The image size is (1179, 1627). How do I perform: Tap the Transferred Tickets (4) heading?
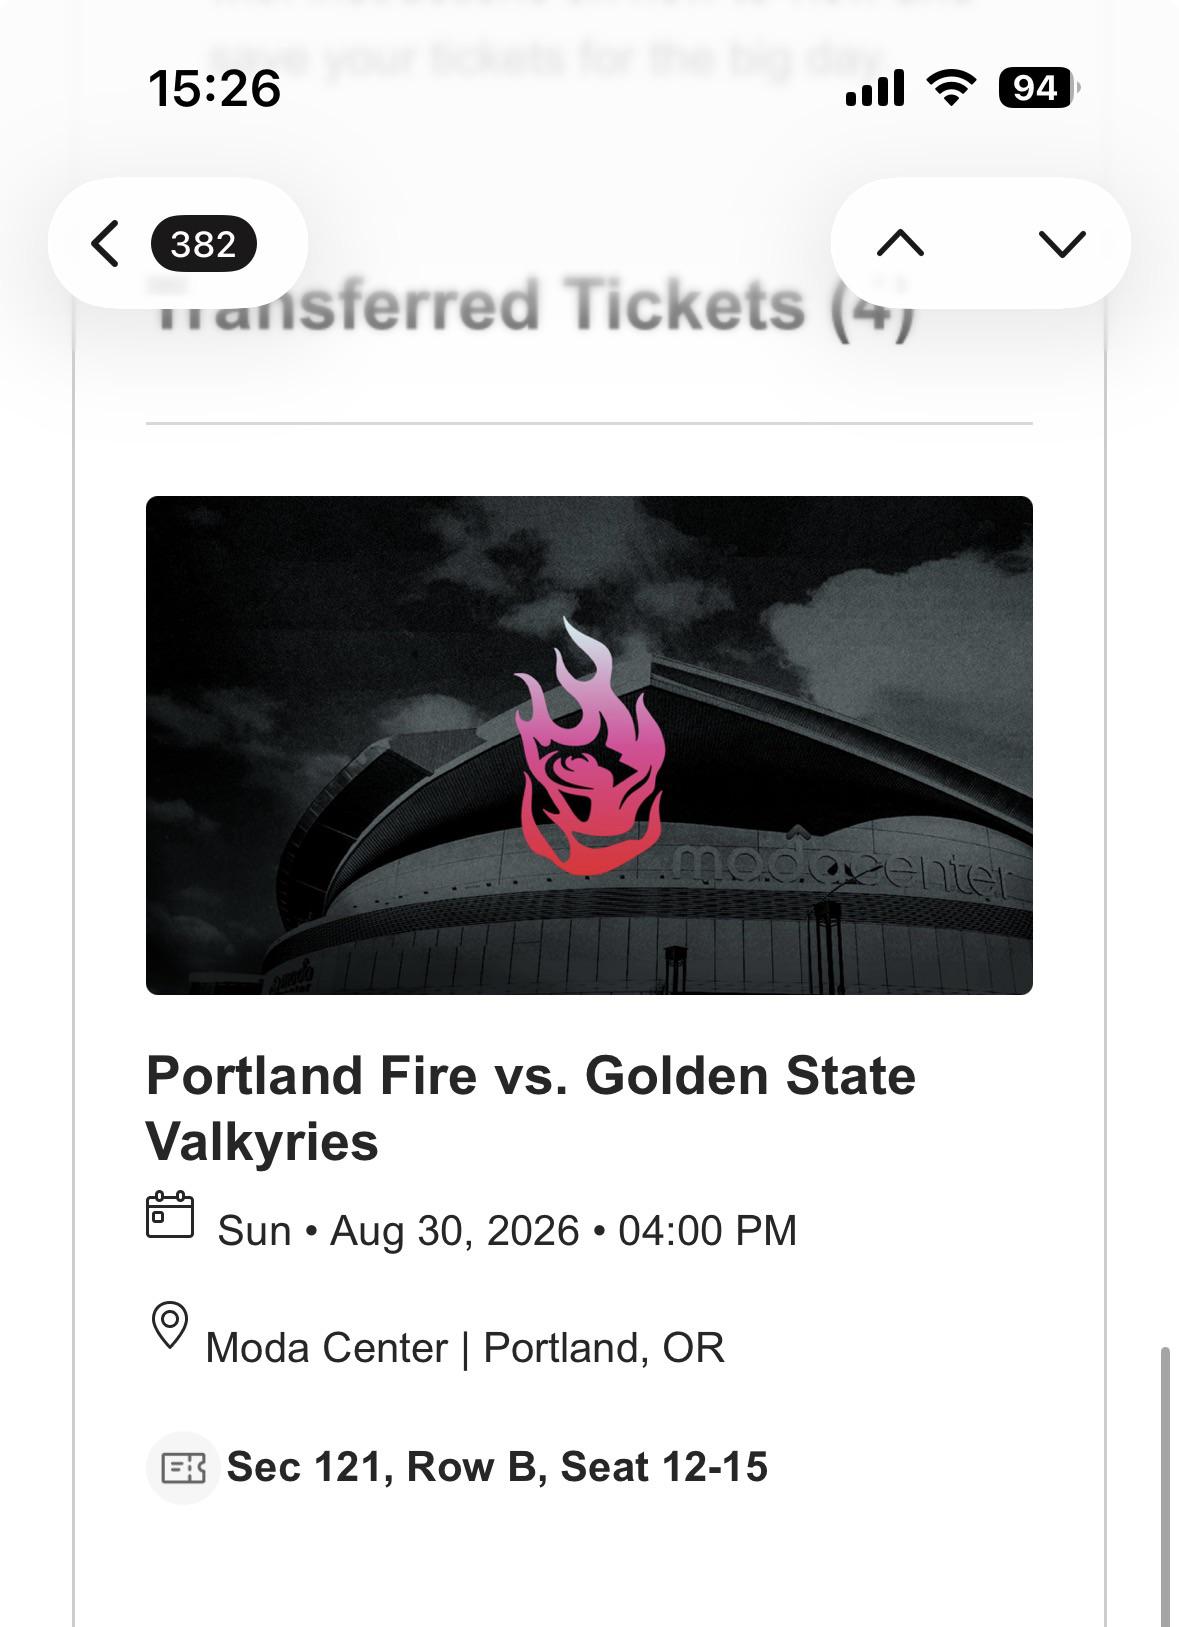[535, 306]
